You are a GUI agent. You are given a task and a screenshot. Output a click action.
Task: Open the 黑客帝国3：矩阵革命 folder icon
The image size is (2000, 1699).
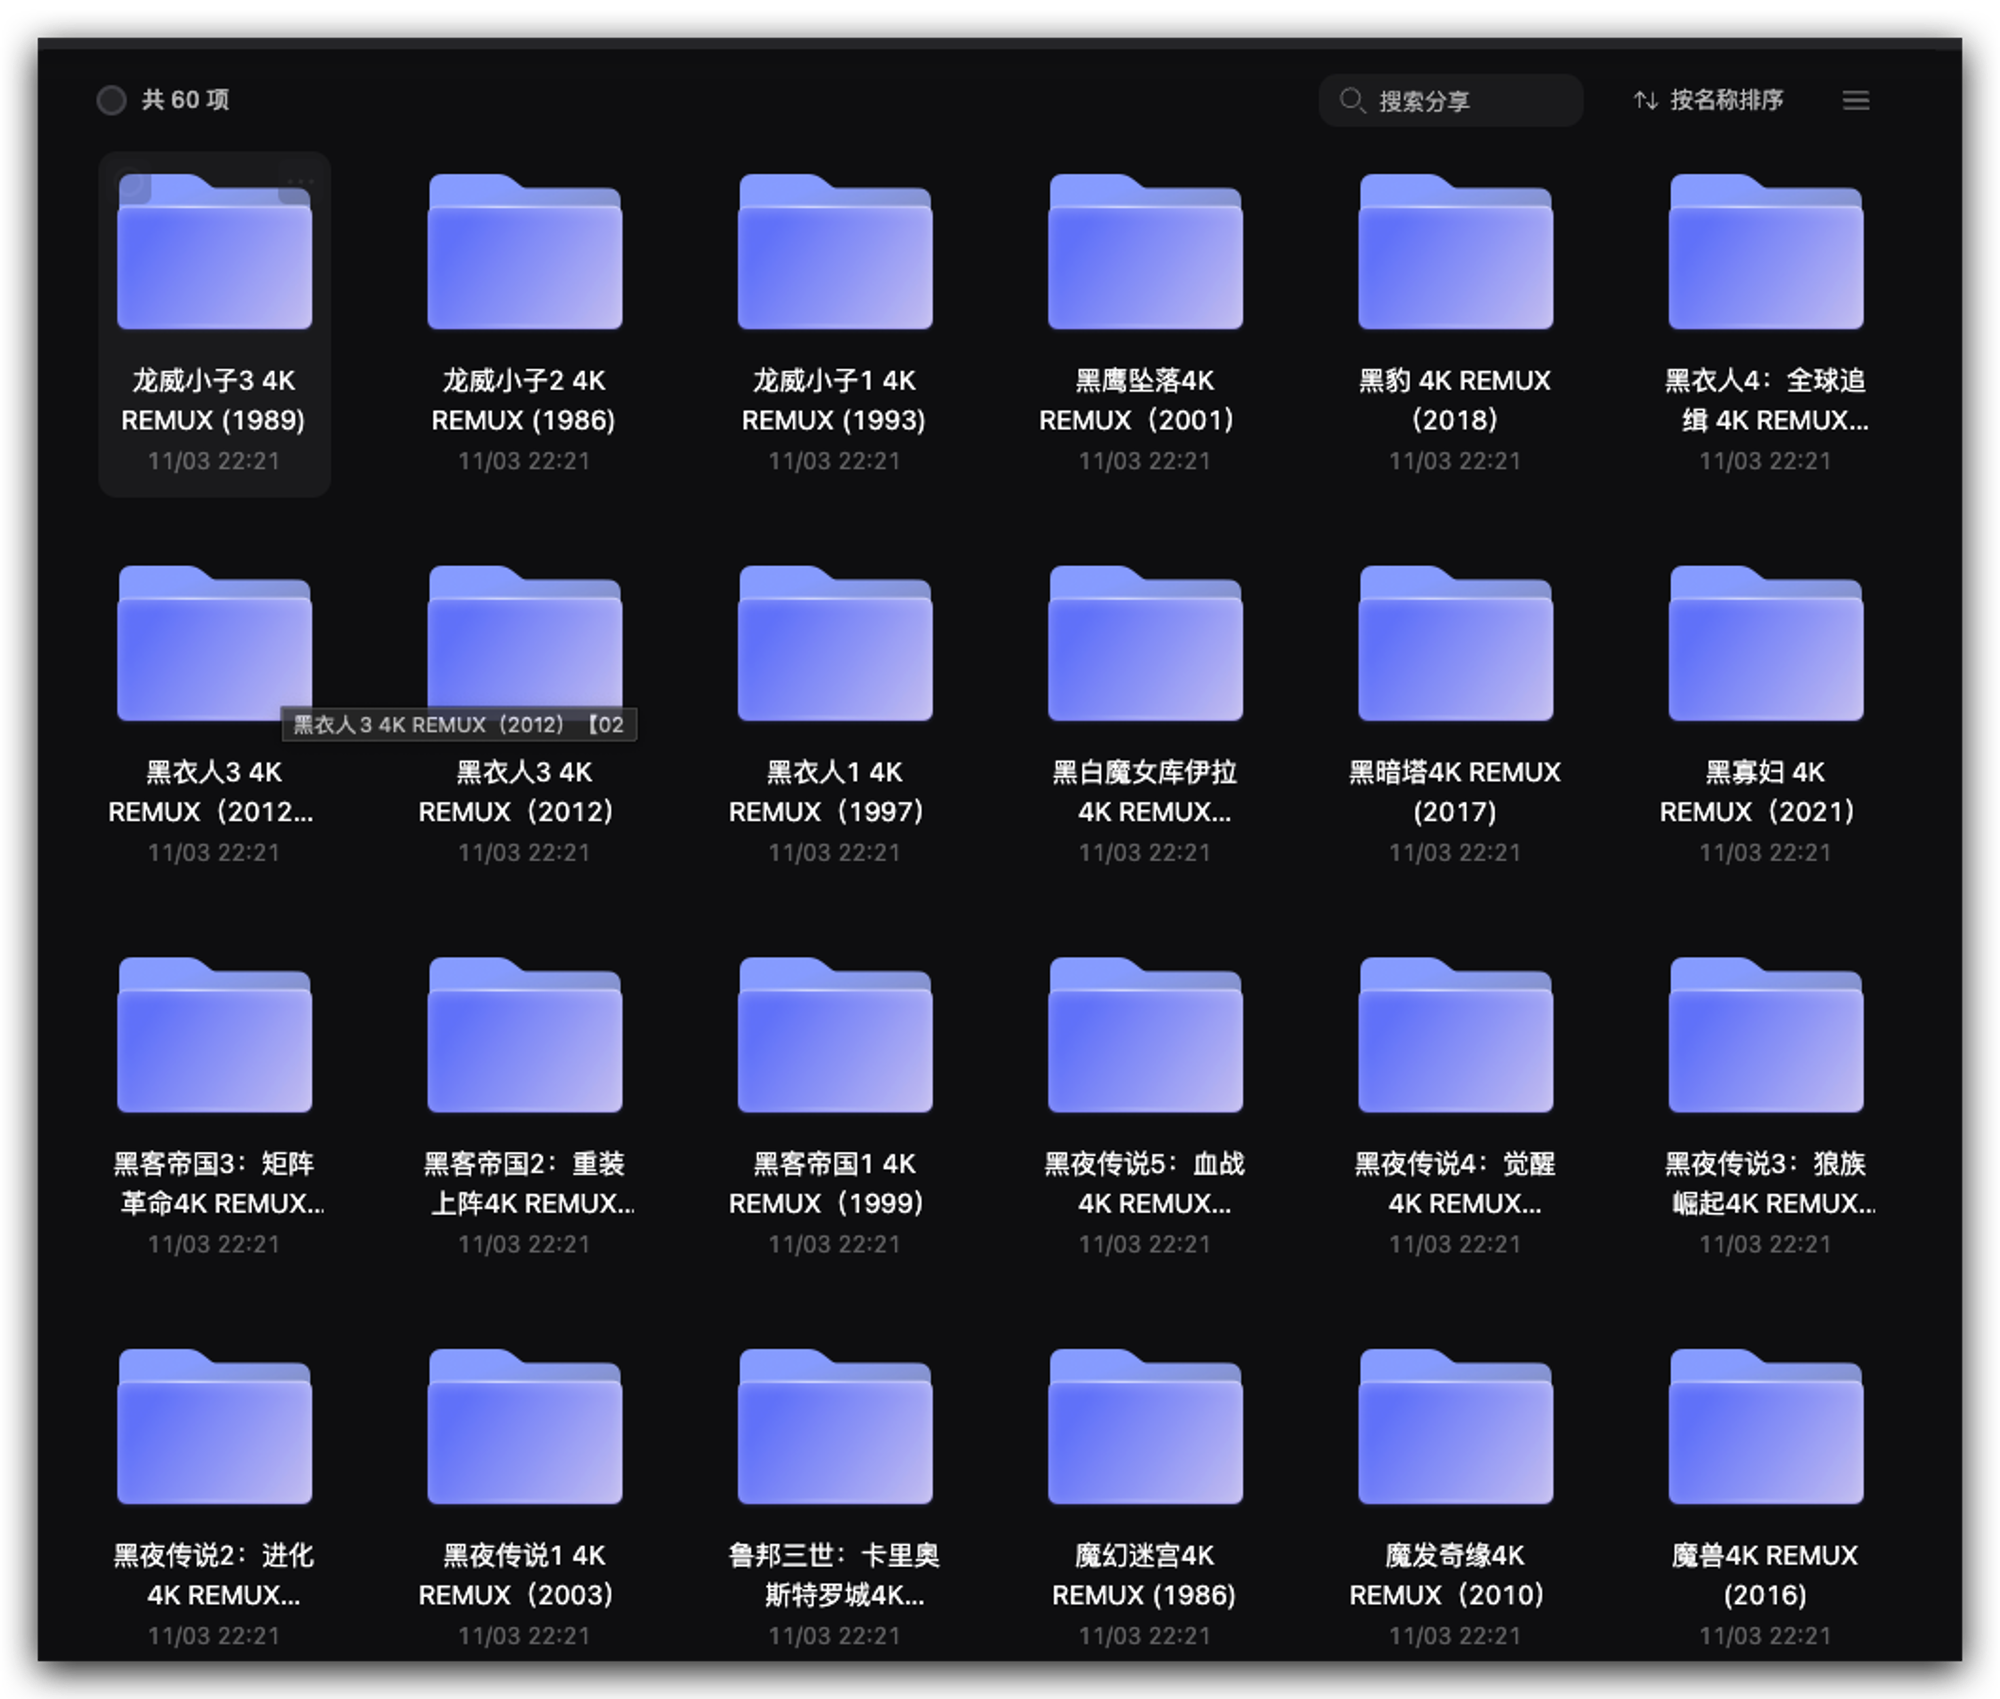215,1035
